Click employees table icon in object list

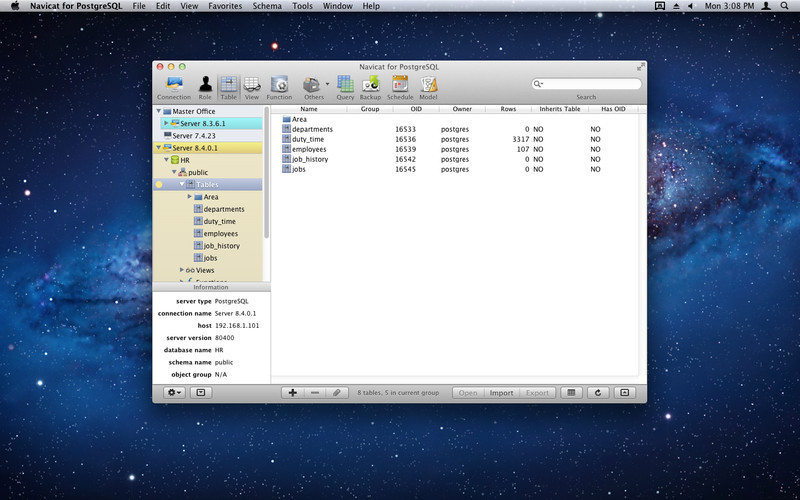(286, 149)
